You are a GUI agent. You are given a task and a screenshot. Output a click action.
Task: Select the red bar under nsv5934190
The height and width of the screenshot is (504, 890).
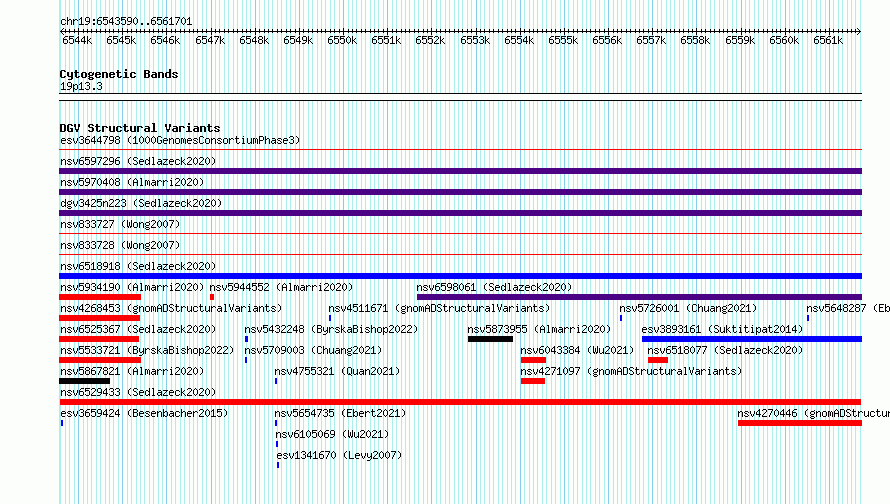click(x=100, y=297)
